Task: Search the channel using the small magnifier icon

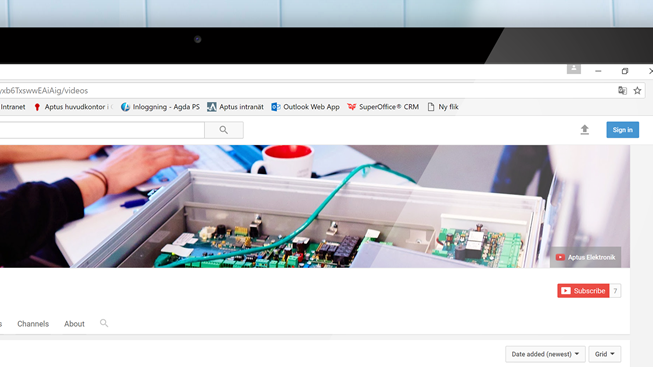Action: click(104, 323)
